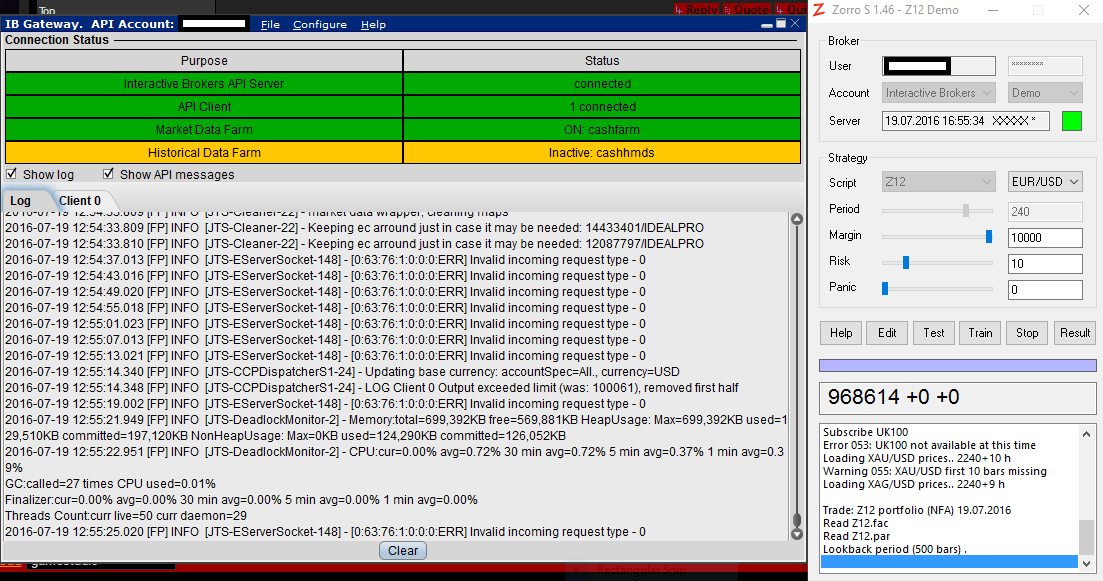This screenshot has width=1103, height=581.
Task: Click 'Error 053: UK100 not available at this time'
Action: [929, 445]
